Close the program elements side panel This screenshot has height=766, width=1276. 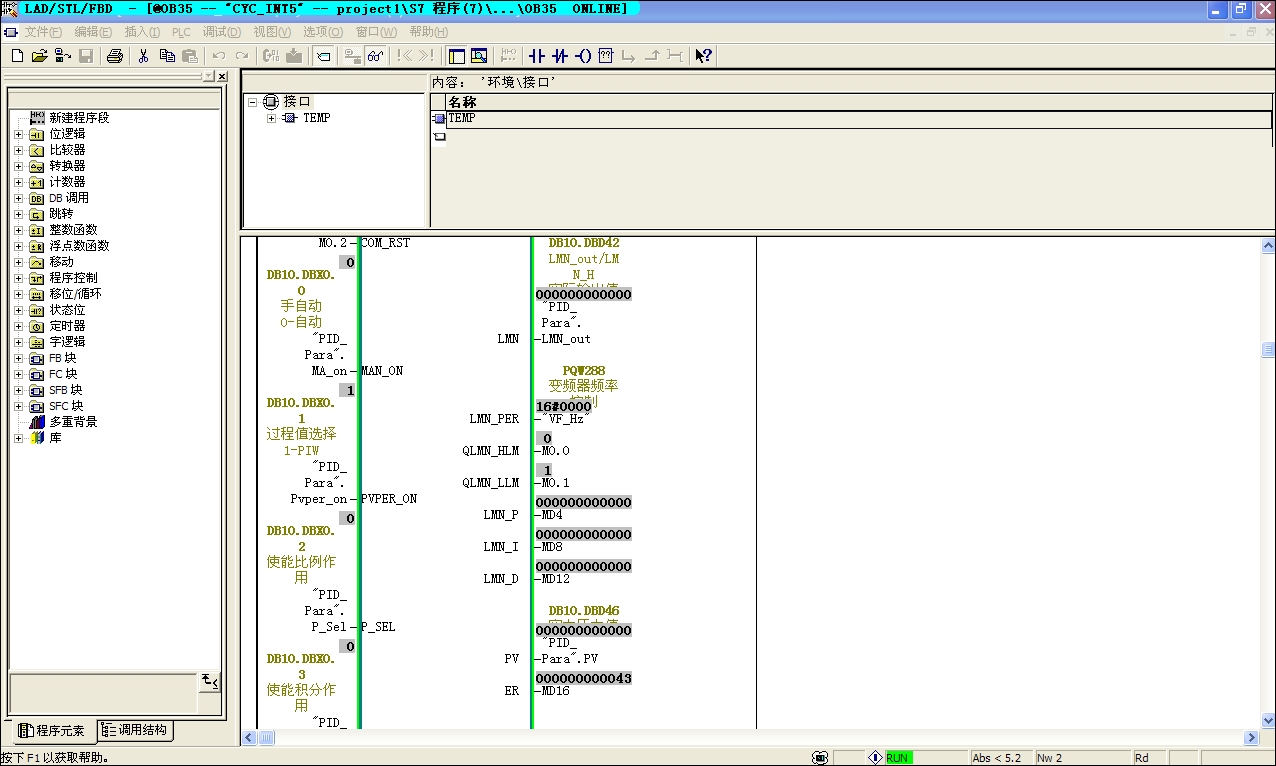(222, 77)
